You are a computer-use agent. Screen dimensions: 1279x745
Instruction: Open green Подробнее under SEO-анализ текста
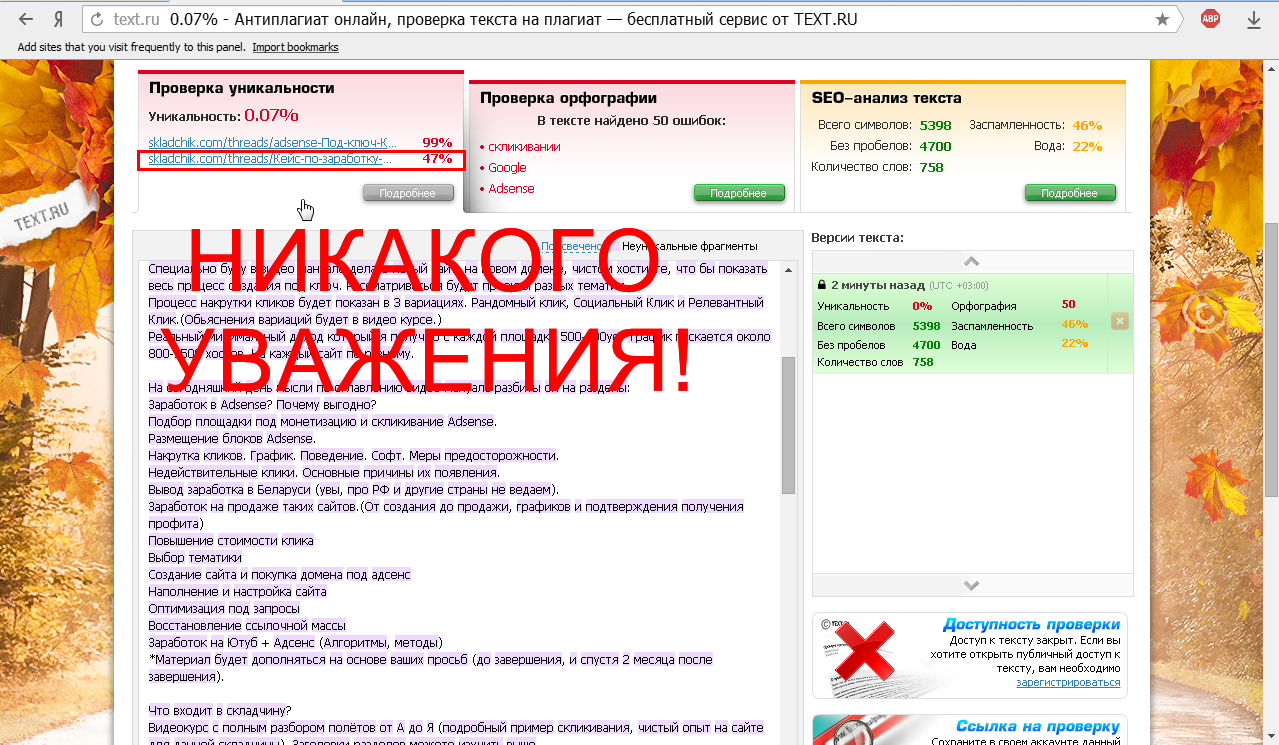[1070, 193]
